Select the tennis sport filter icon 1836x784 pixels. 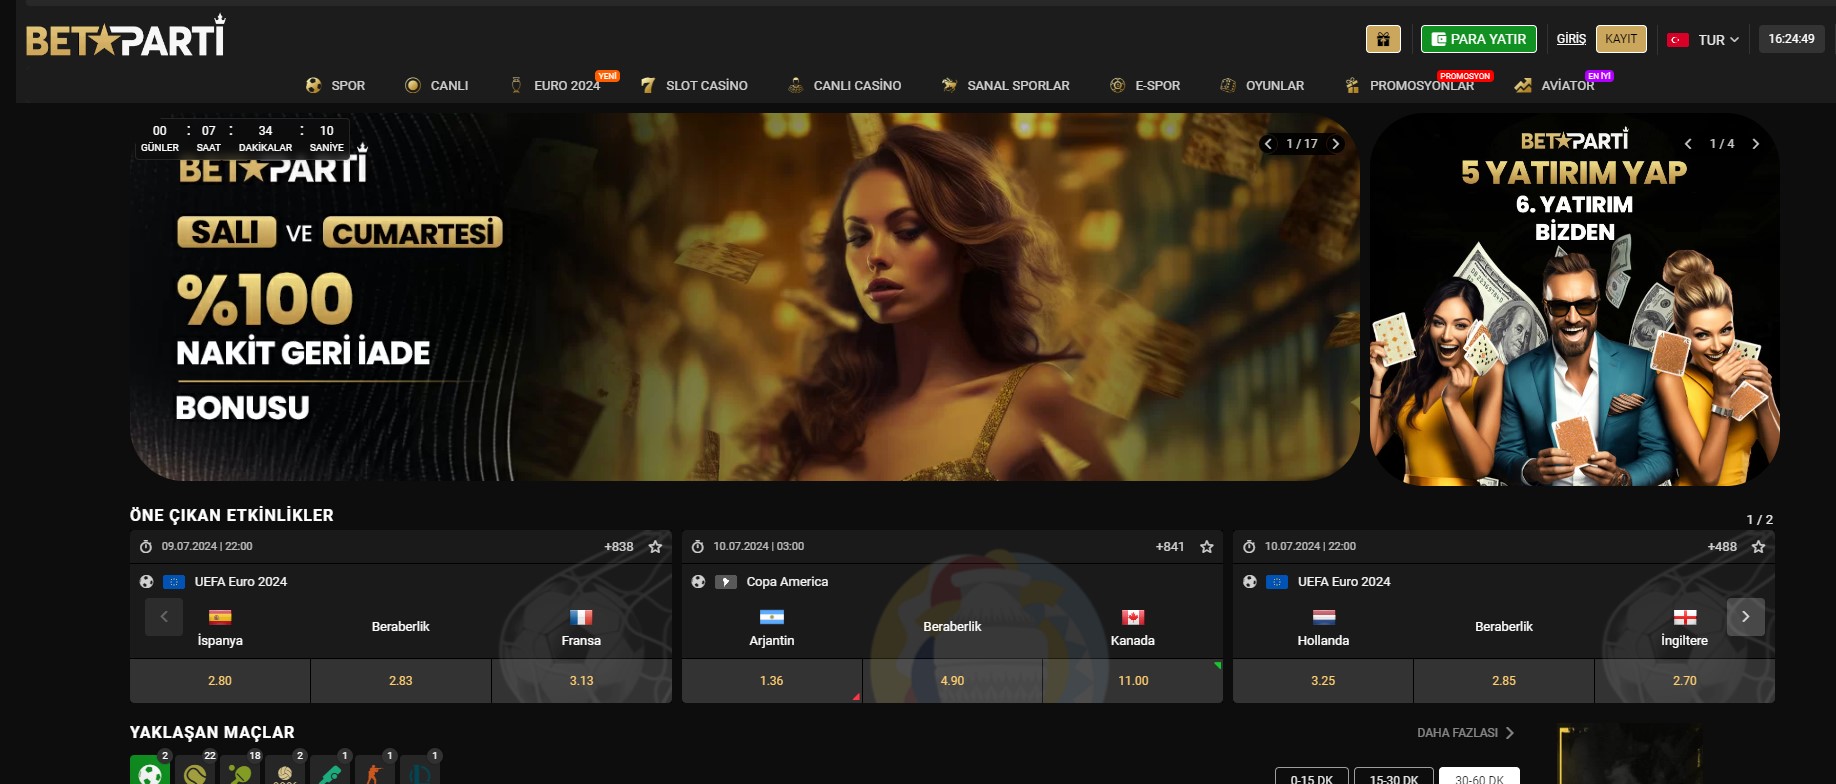[195, 771]
